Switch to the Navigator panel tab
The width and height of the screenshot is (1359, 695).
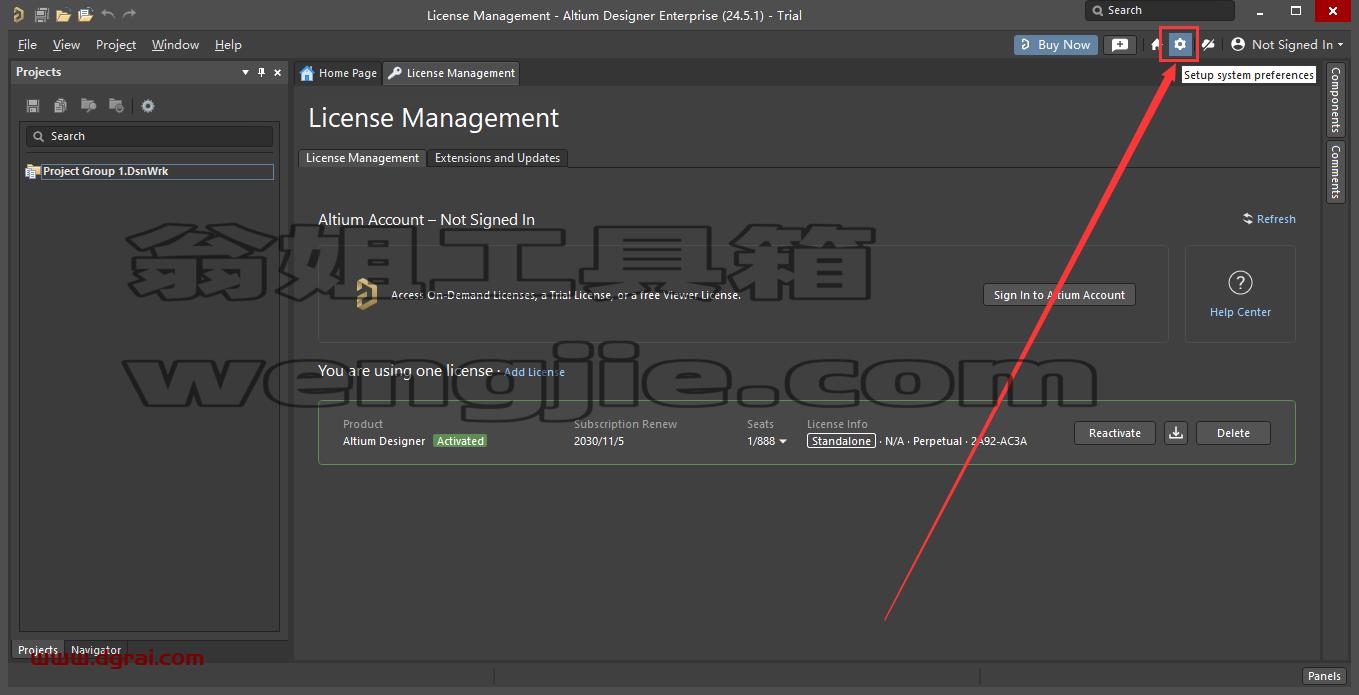coord(96,650)
